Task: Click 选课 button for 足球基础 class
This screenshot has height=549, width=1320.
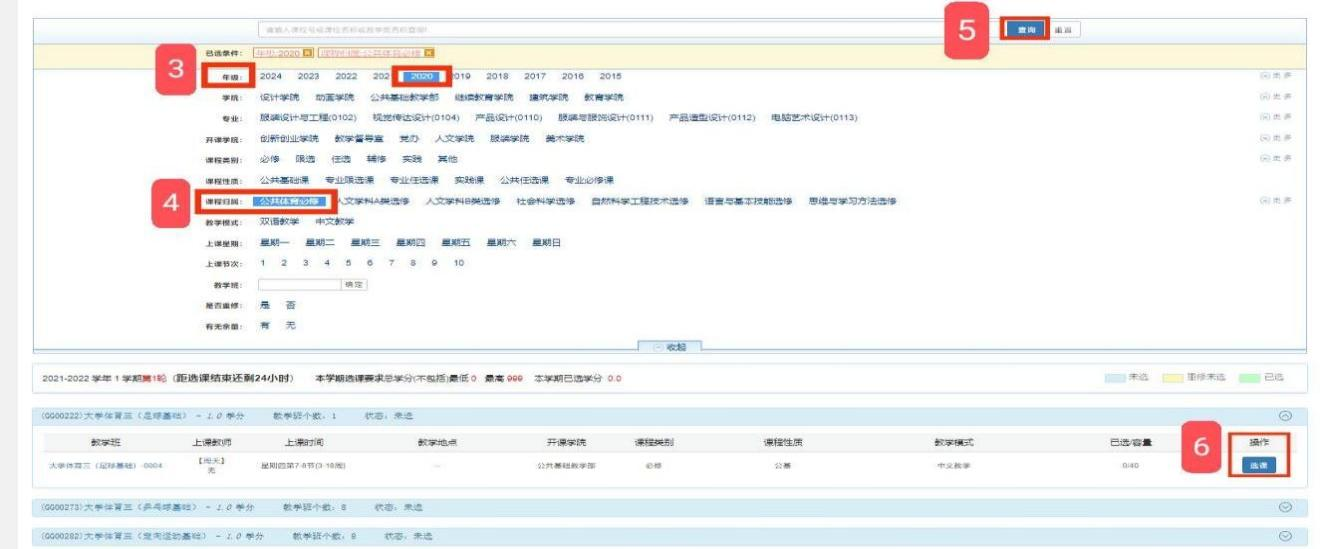Action: click(x=1258, y=466)
